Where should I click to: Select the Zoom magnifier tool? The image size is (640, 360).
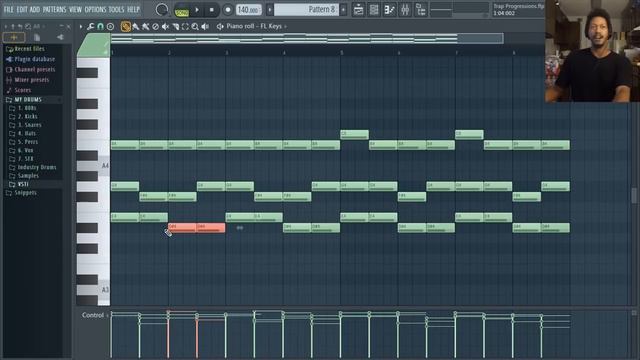click(195, 27)
